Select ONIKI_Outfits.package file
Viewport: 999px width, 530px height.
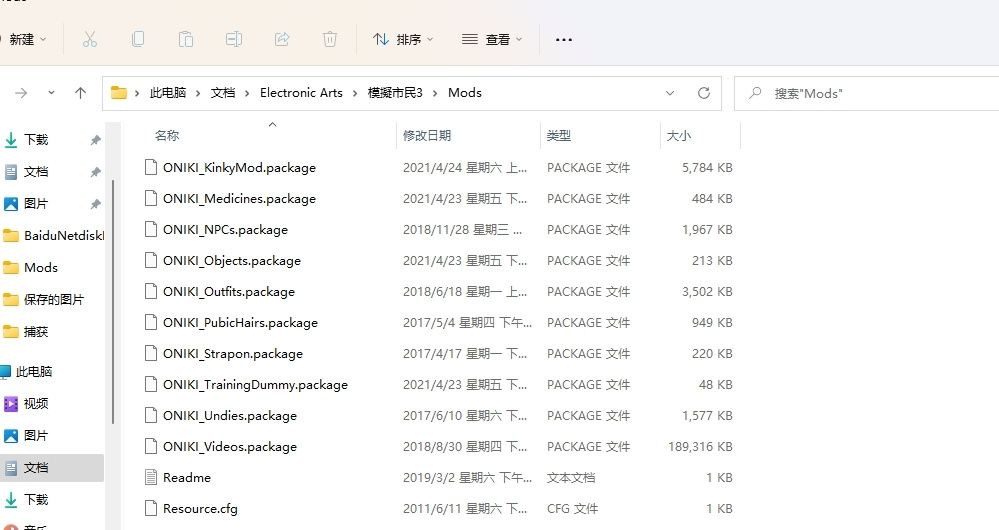[x=229, y=292]
